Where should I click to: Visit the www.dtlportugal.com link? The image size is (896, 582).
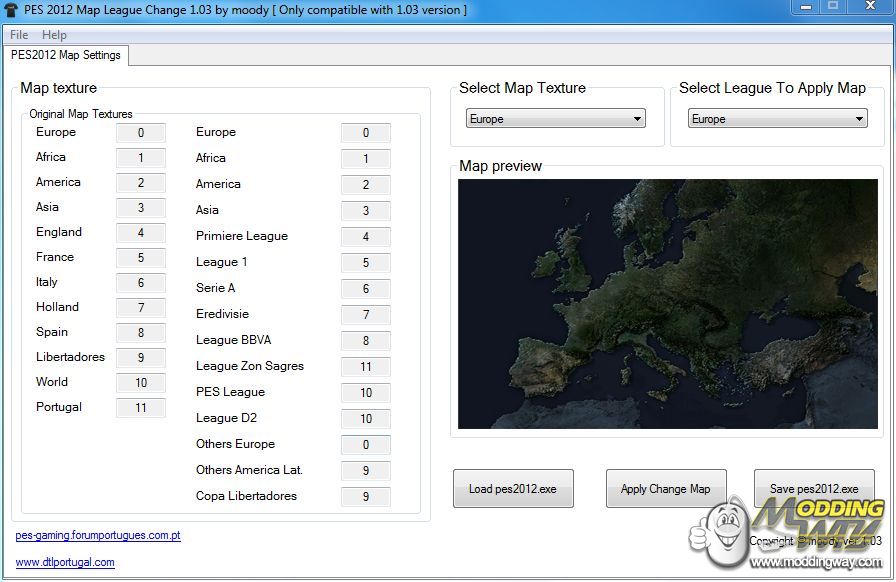click(65, 562)
